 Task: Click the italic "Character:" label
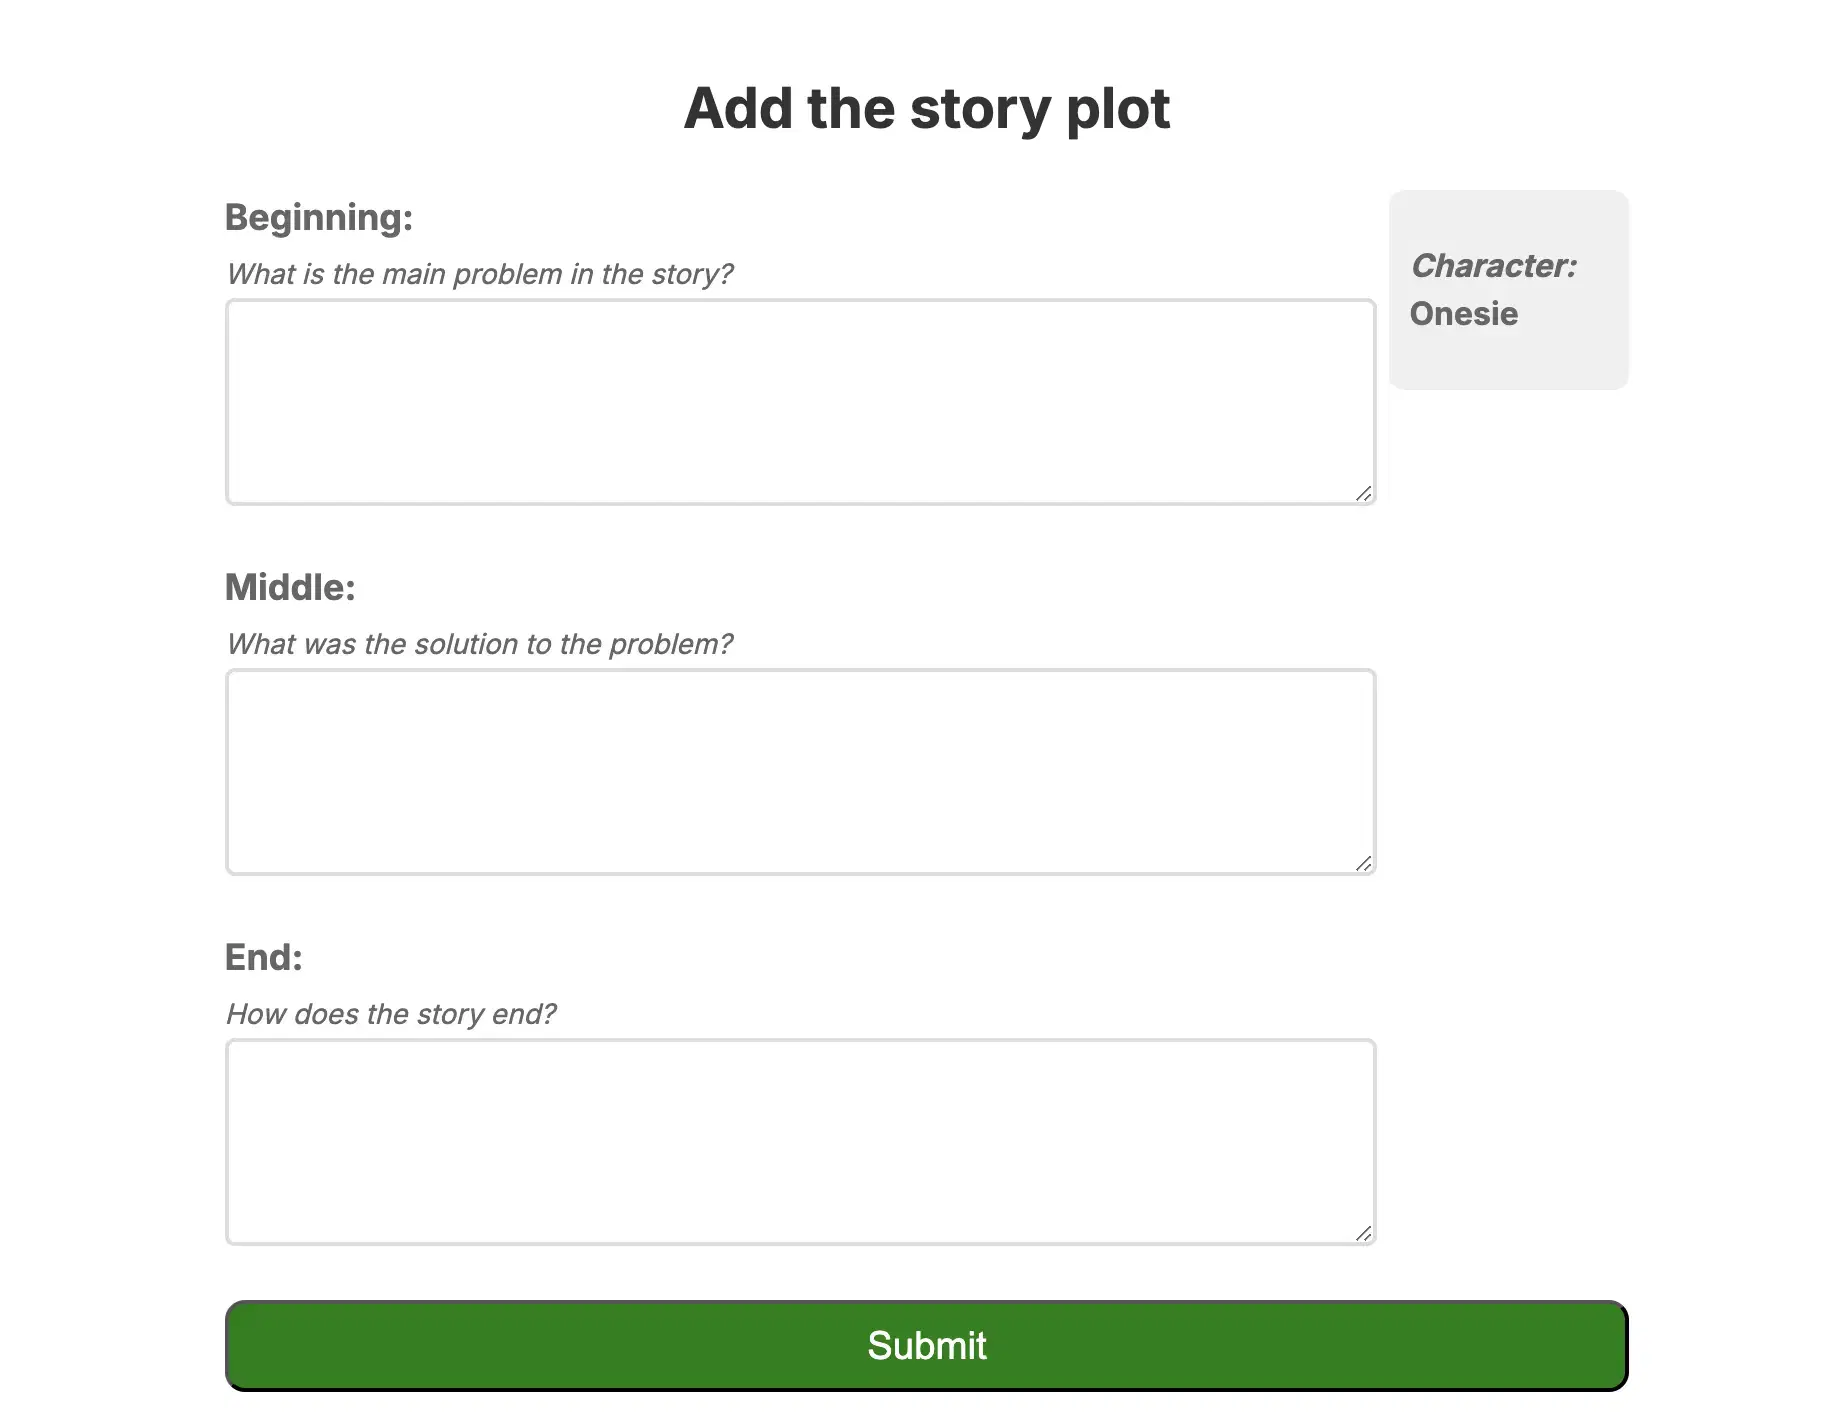click(1493, 266)
